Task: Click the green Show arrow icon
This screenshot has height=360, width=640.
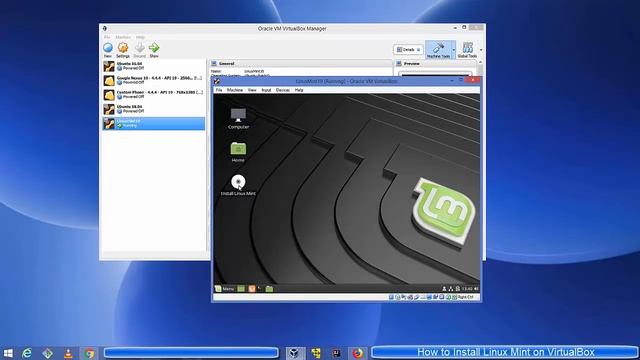Action: [154, 48]
